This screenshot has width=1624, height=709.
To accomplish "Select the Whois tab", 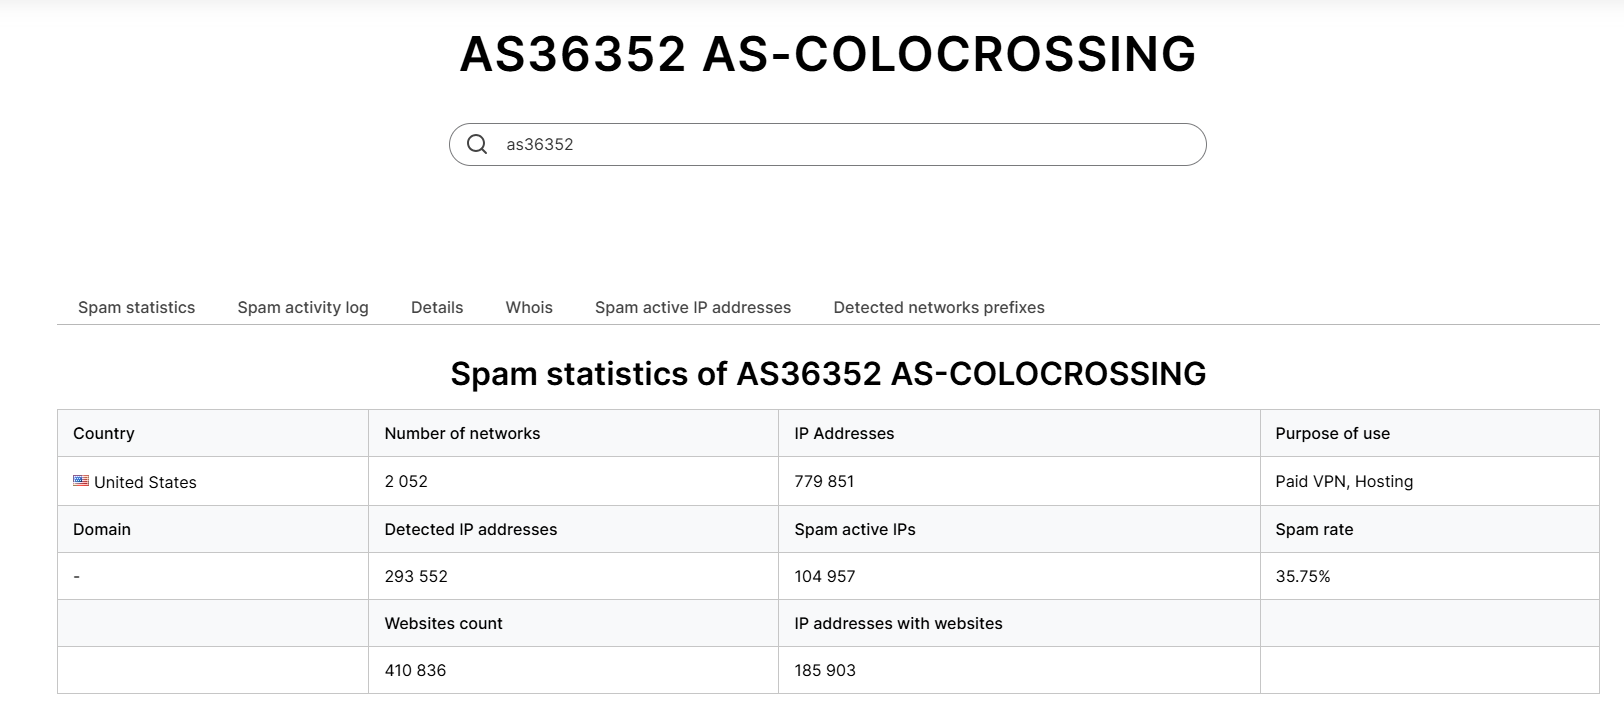I will (529, 307).
